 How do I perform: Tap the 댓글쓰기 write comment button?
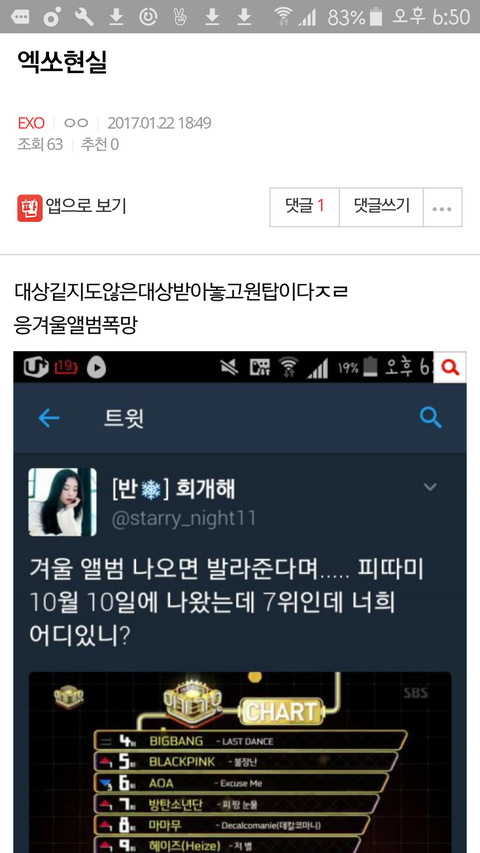point(381,207)
